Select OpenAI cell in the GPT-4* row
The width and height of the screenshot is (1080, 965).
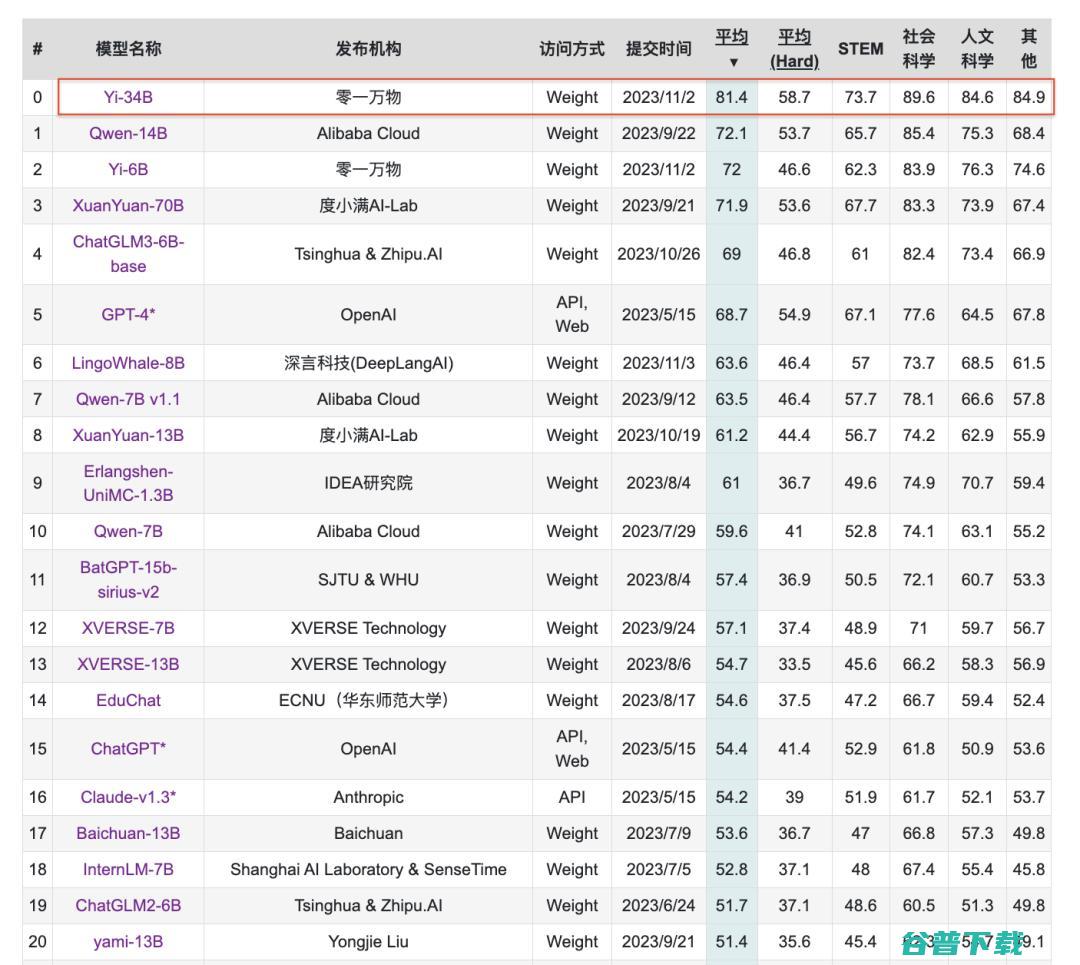coord(368,314)
